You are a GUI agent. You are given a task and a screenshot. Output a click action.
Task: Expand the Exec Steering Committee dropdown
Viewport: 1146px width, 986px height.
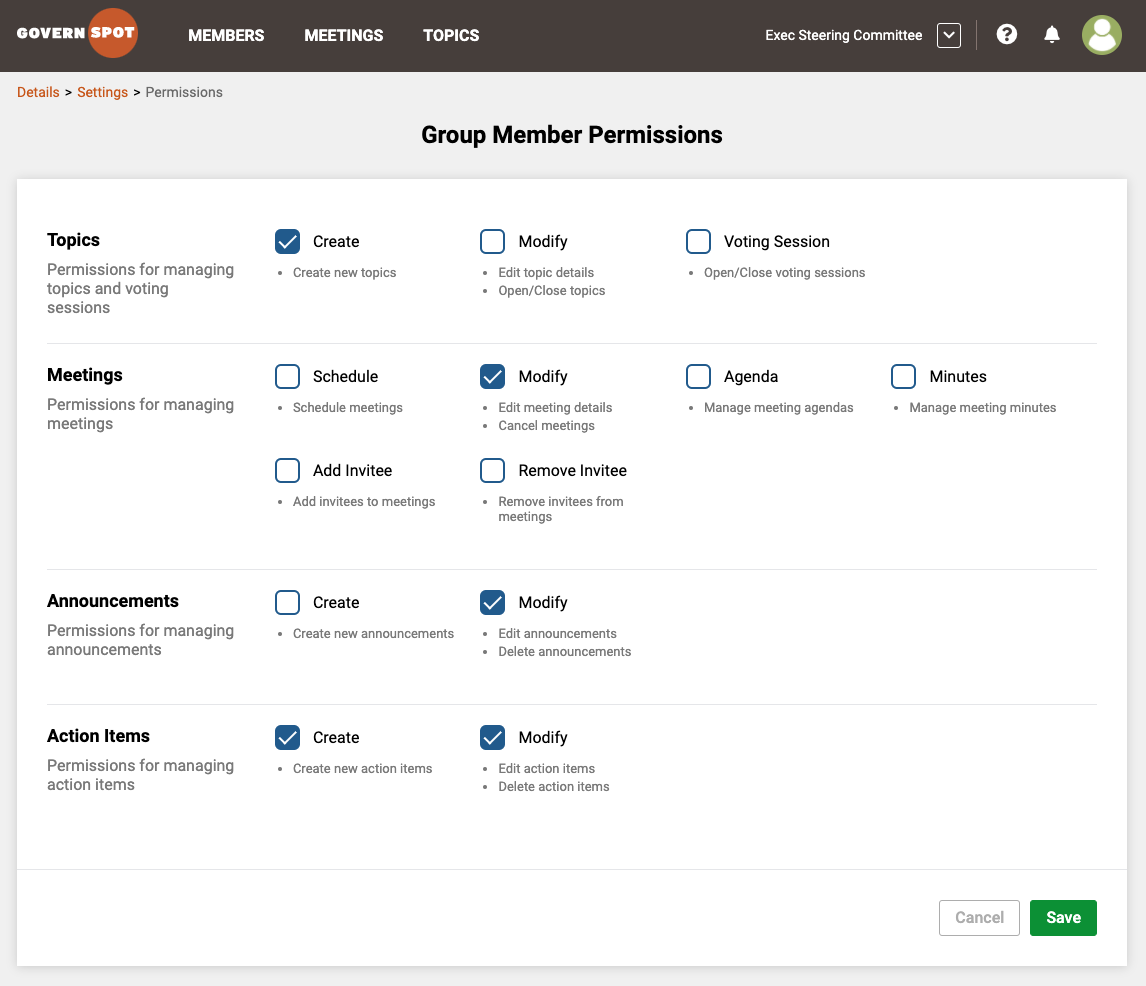pos(948,35)
